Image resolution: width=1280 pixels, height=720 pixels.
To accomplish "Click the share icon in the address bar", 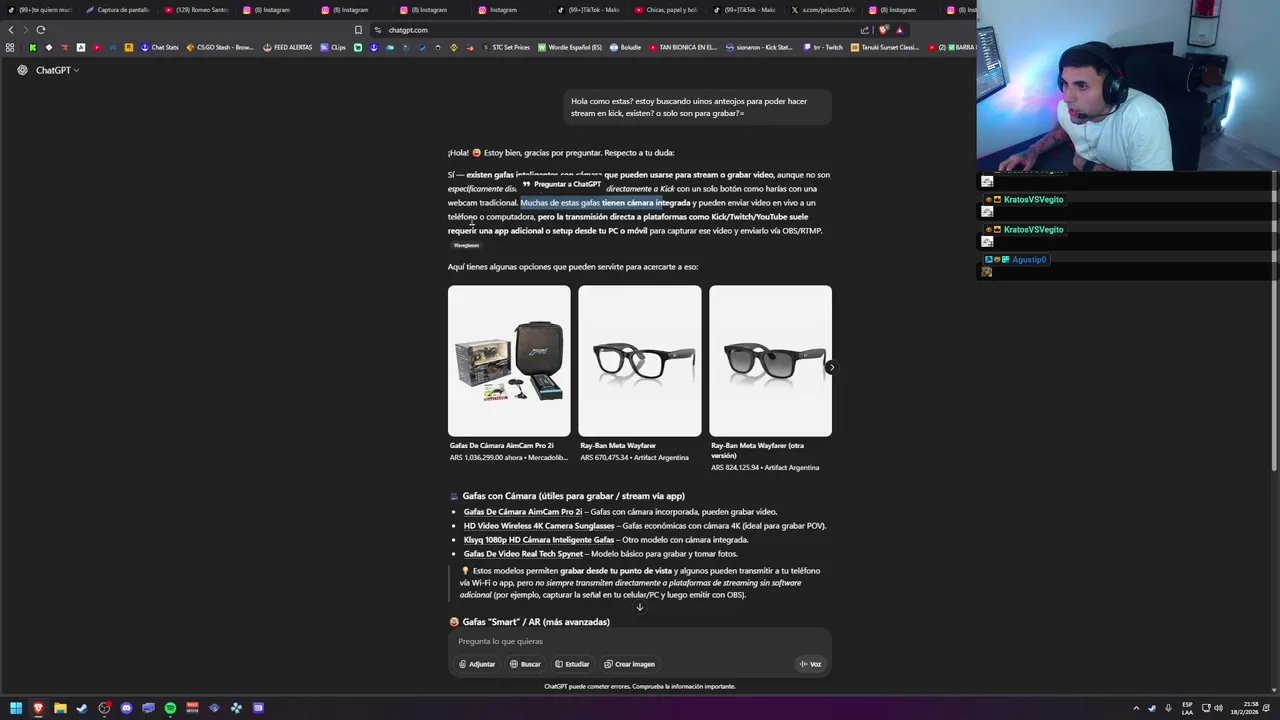I will [865, 30].
